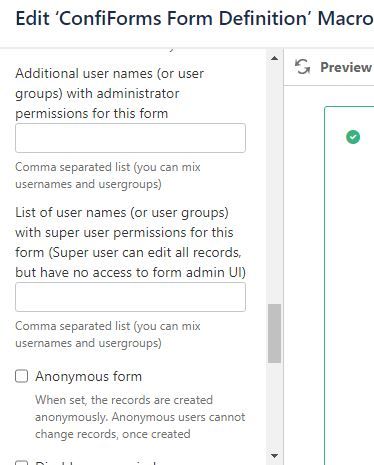
Task: Focus the administrator permissions user names field
Action: pos(130,138)
